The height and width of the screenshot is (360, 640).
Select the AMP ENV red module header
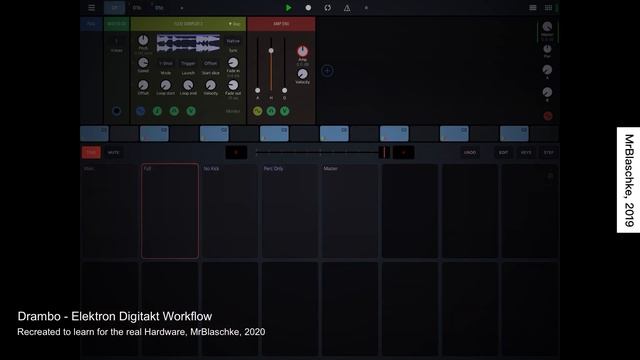click(x=281, y=24)
